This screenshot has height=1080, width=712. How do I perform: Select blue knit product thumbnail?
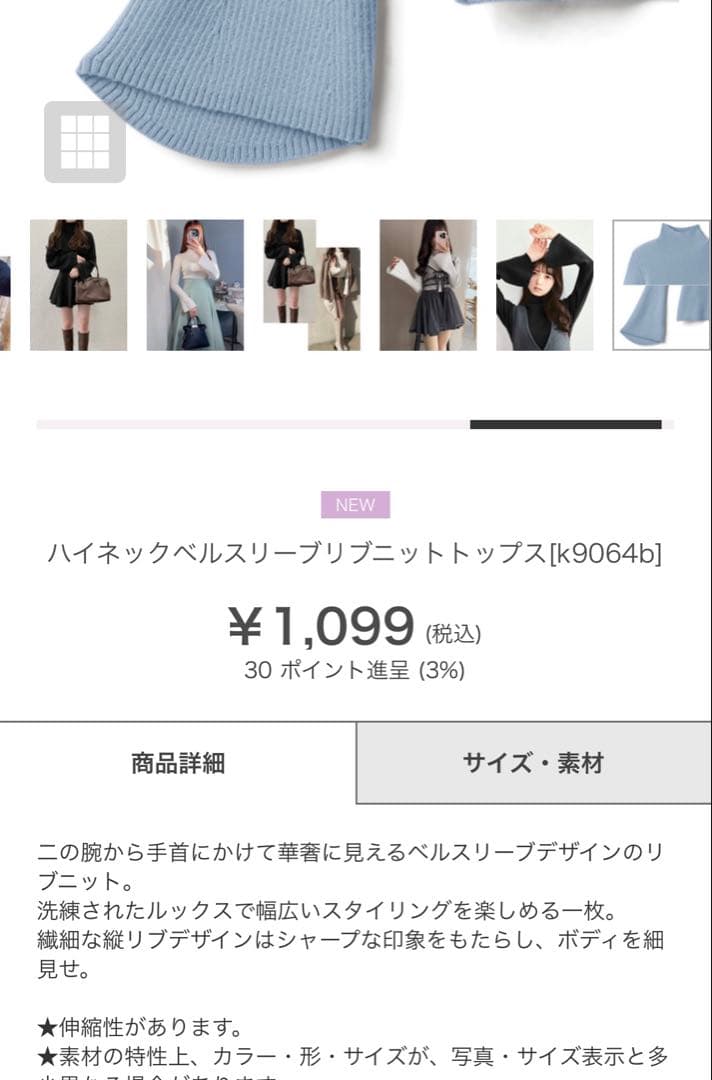[662, 285]
